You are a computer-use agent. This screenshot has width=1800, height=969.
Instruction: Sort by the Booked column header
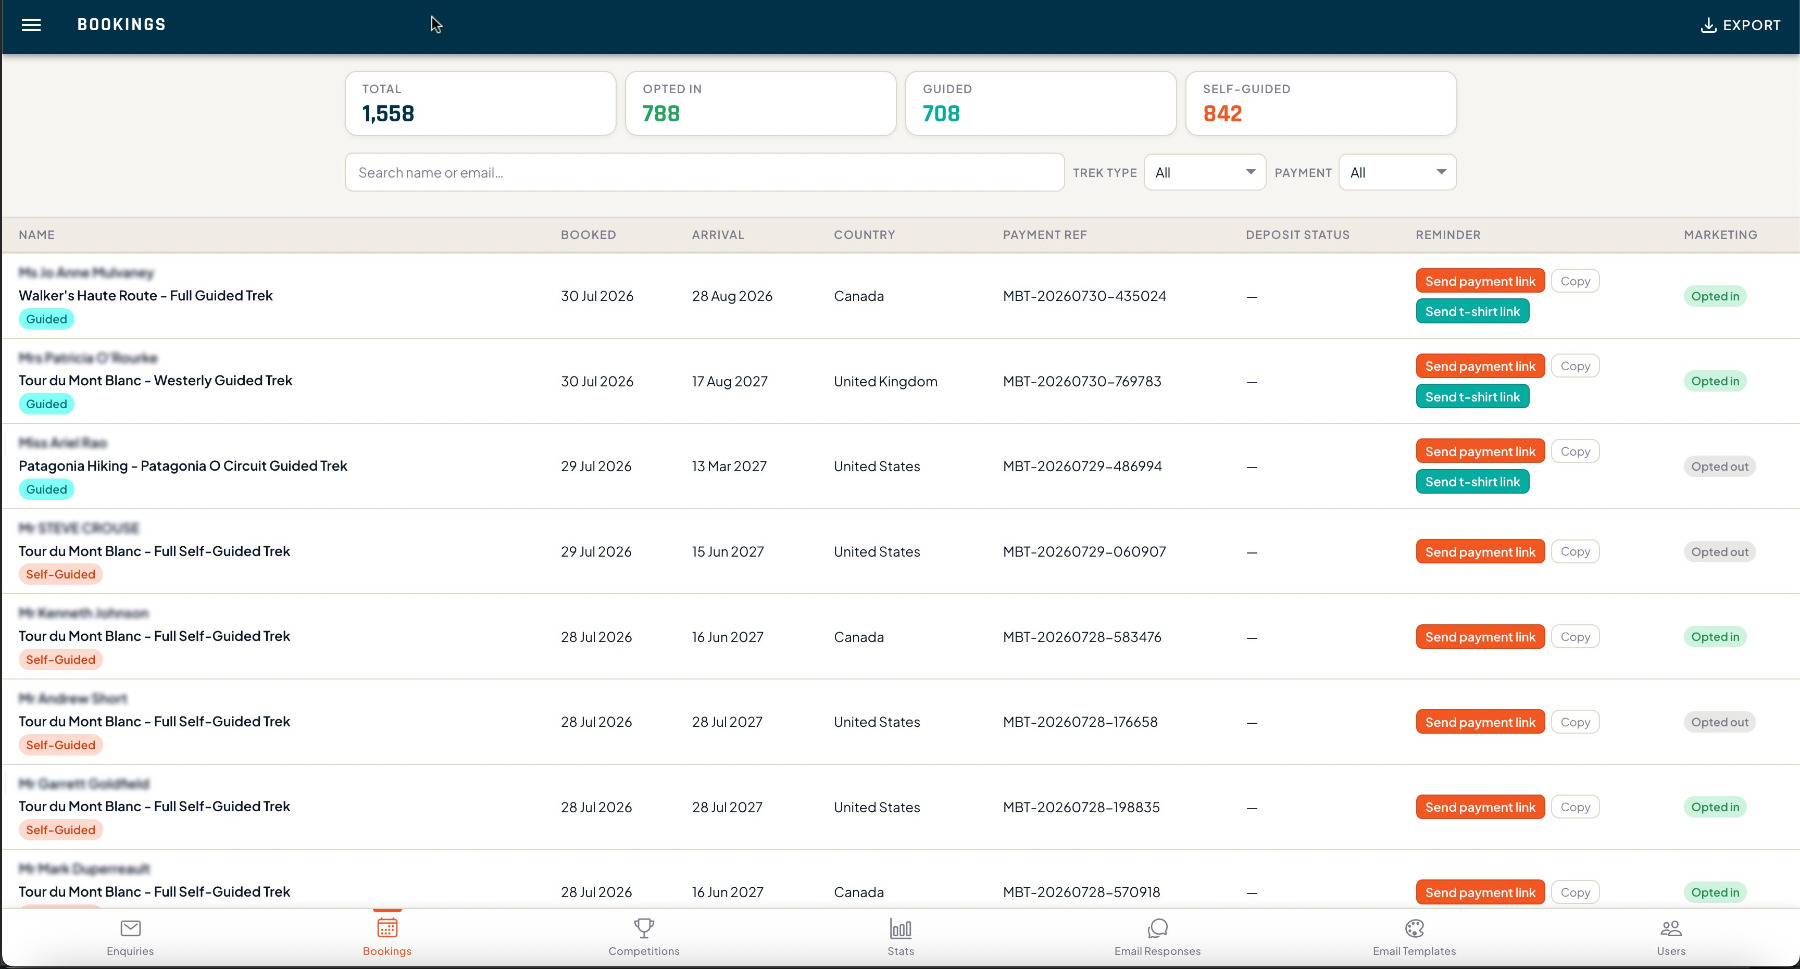(588, 235)
